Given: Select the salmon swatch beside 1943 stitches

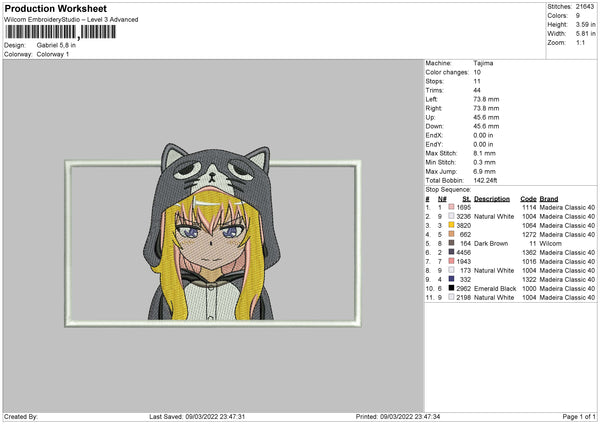Looking at the screenshot, I should point(451,261).
